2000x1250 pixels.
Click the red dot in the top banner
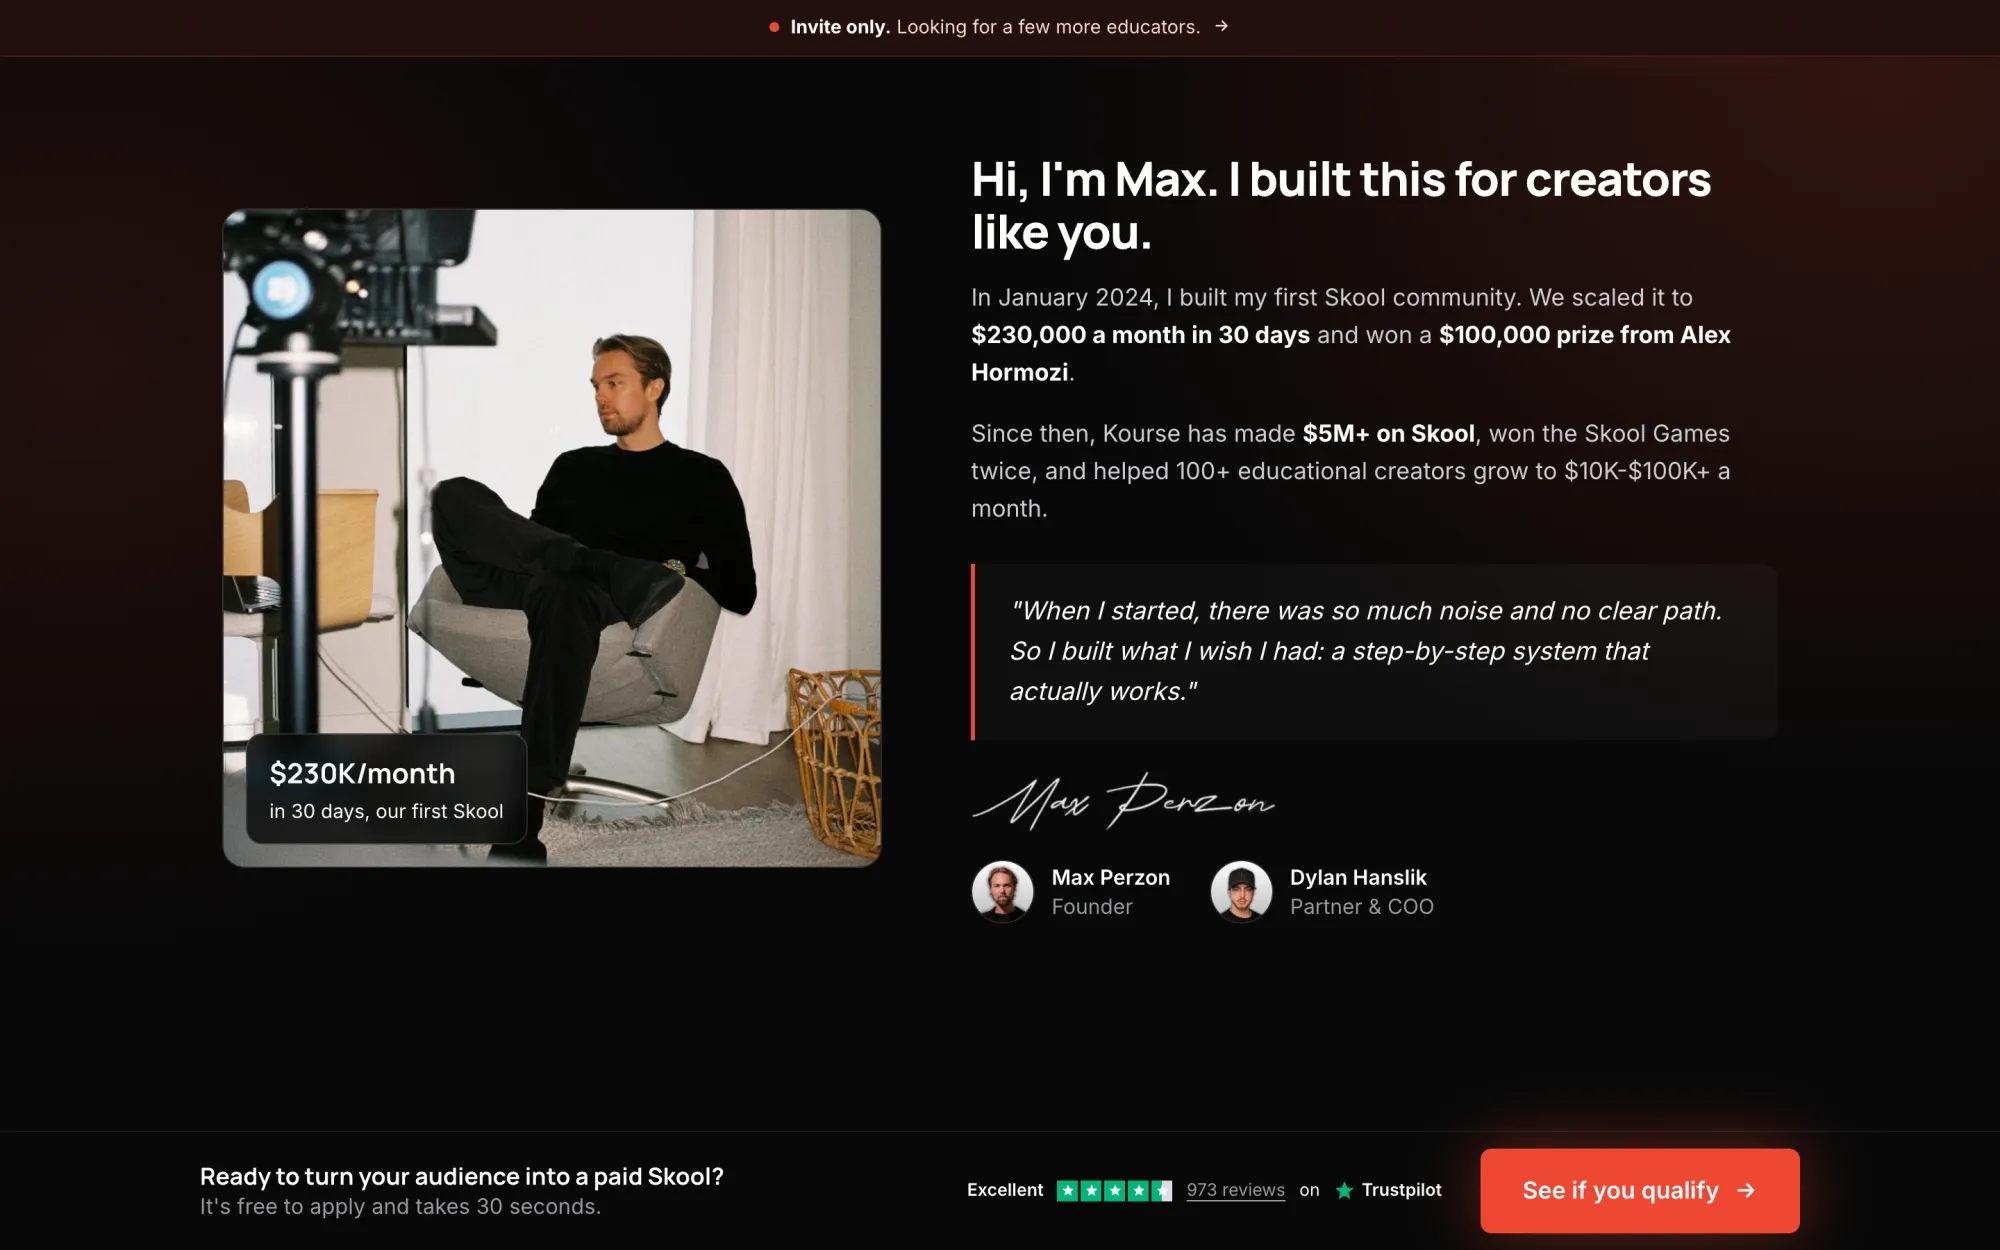pyautogui.click(x=774, y=27)
